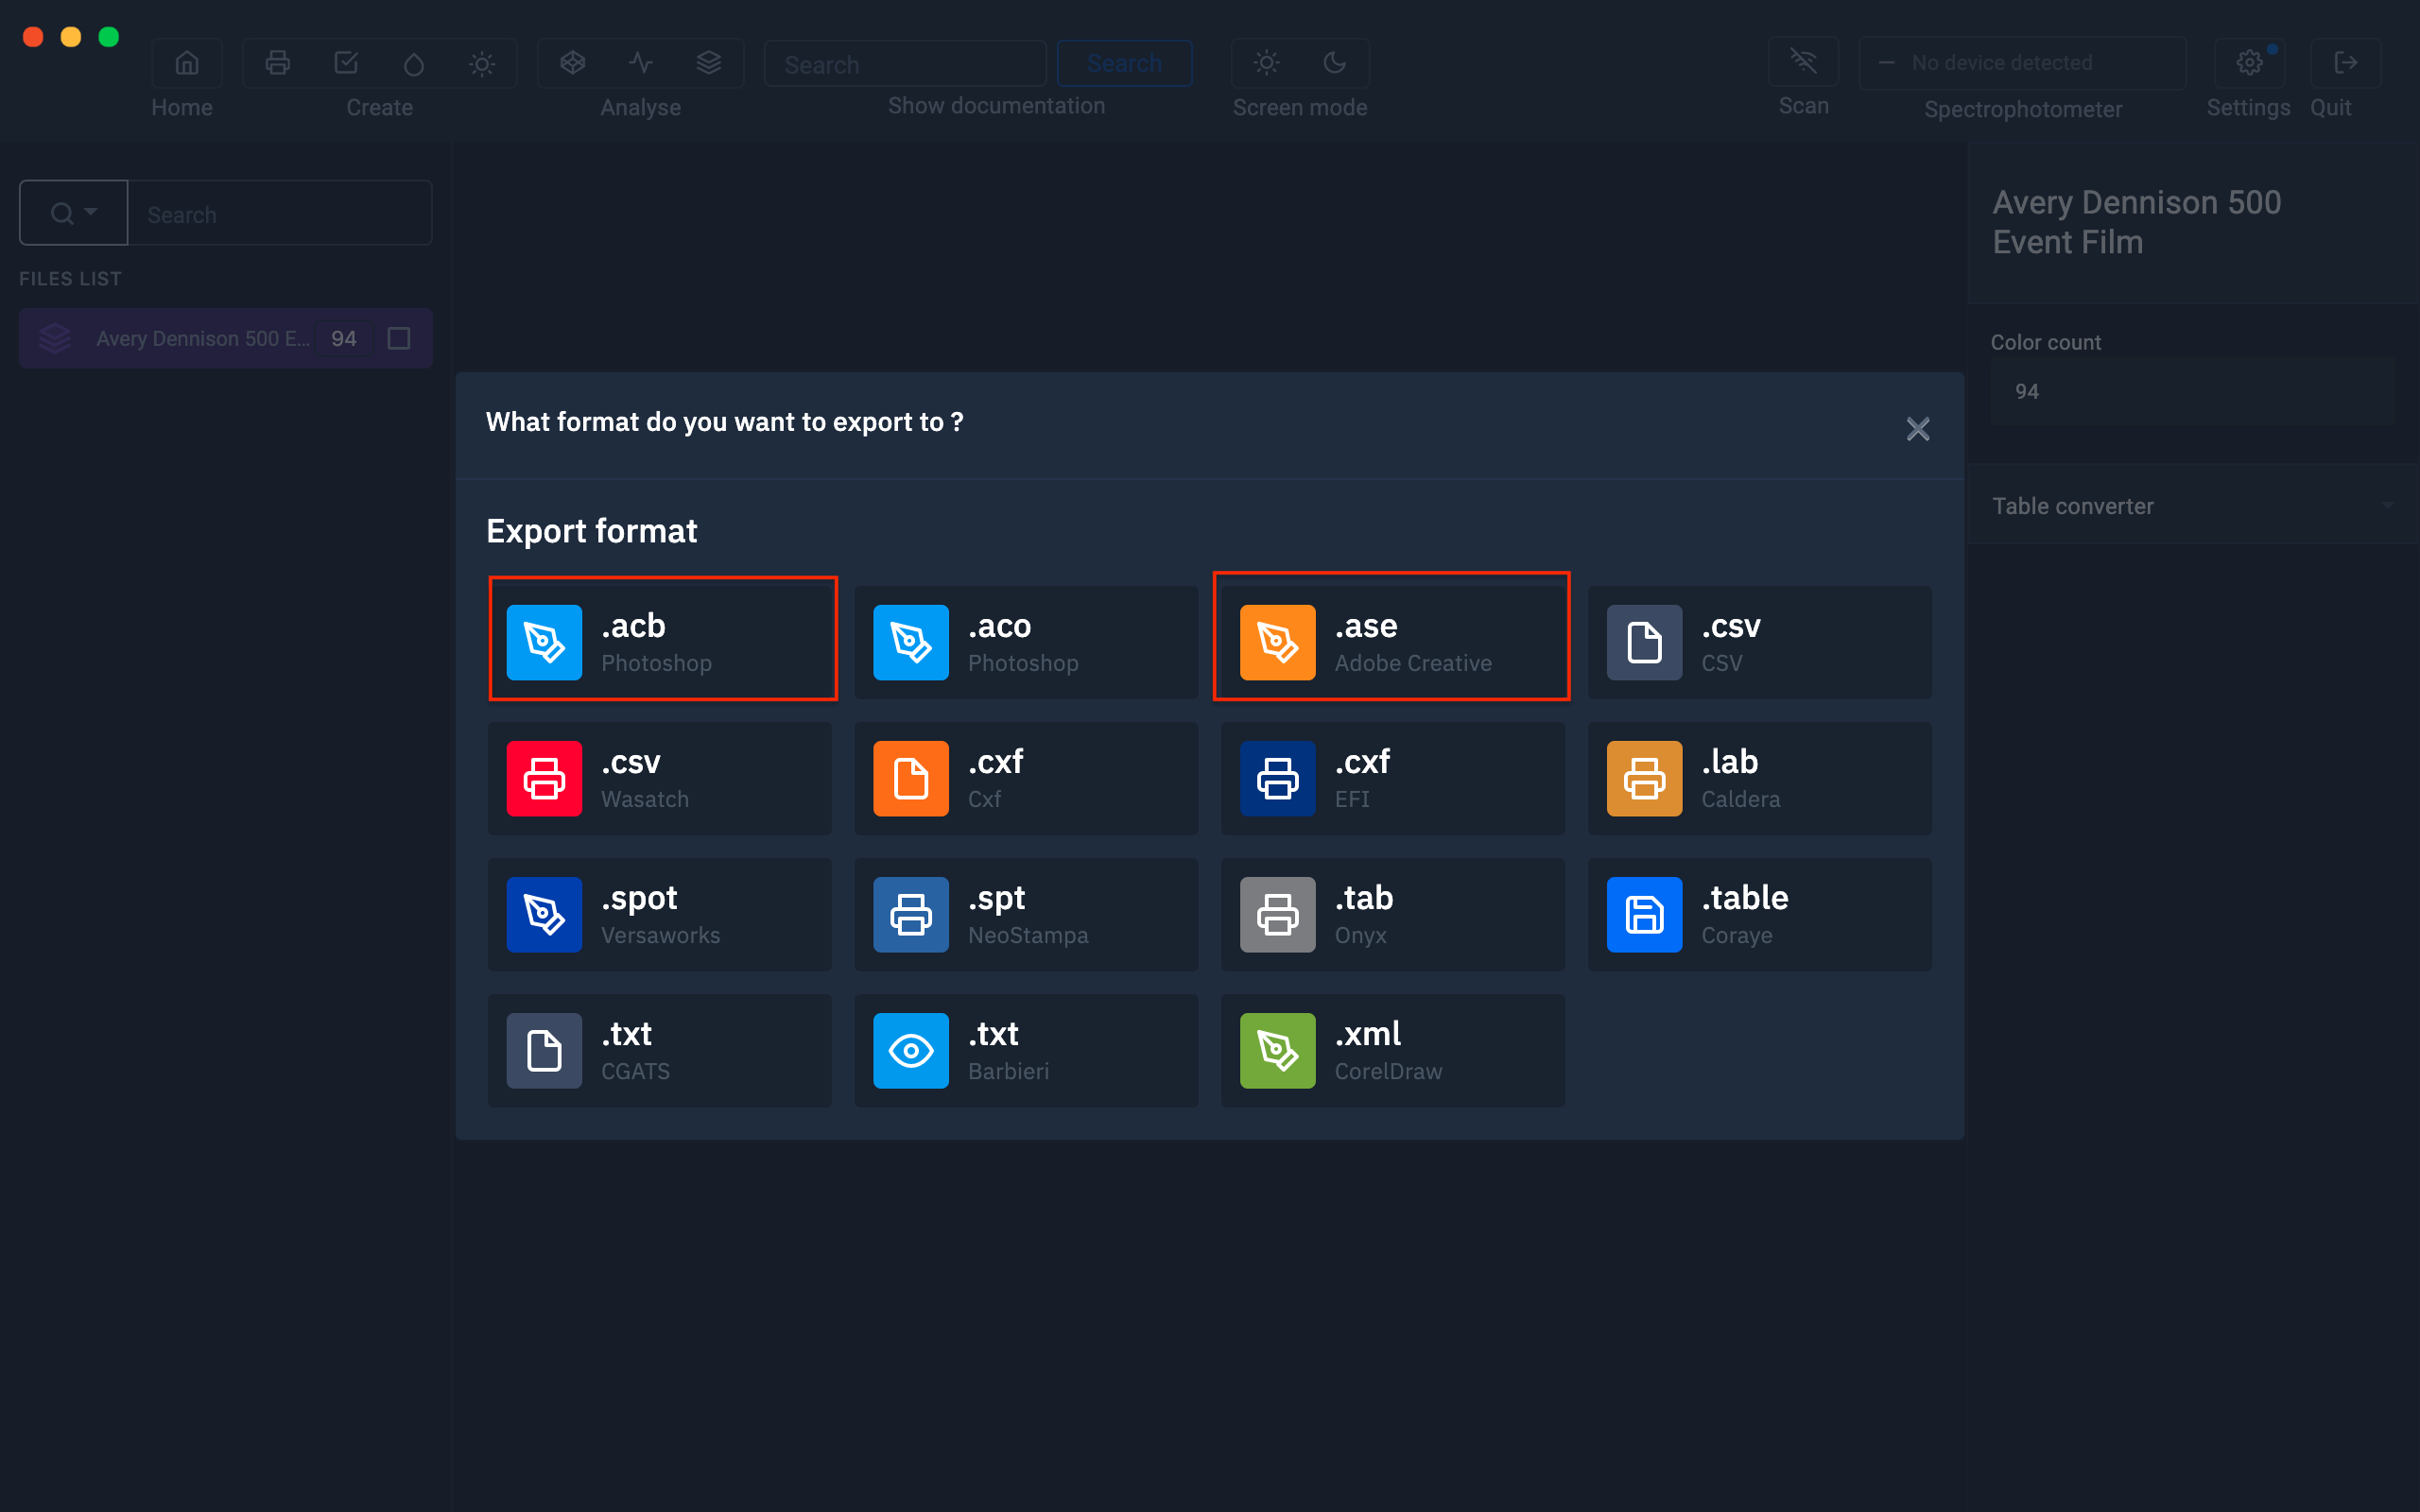Image resolution: width=2420 pixels, height=1512 pixels.
Task: Export to the .tab Onyx format
Action: coord(1392,914)
